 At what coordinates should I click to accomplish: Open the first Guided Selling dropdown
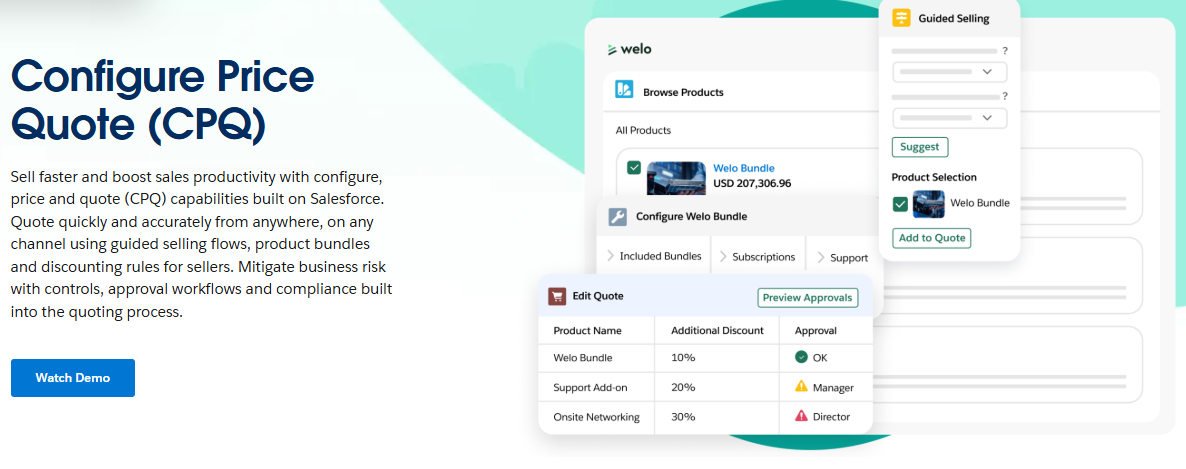[x=950, y=72]
